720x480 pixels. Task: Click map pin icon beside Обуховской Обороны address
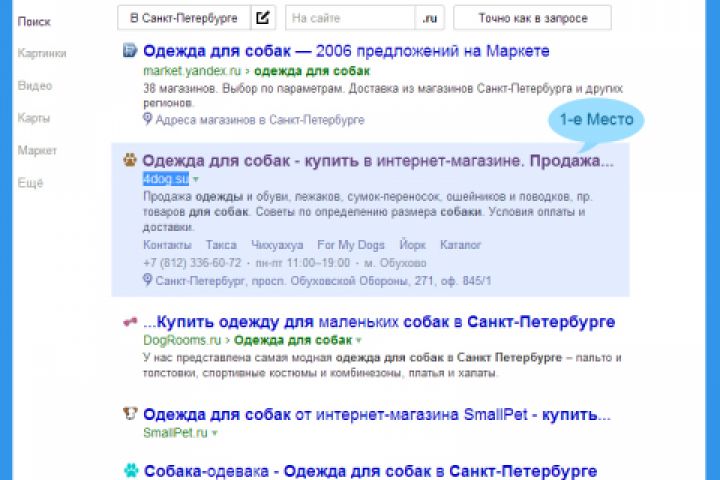[147, 280]
